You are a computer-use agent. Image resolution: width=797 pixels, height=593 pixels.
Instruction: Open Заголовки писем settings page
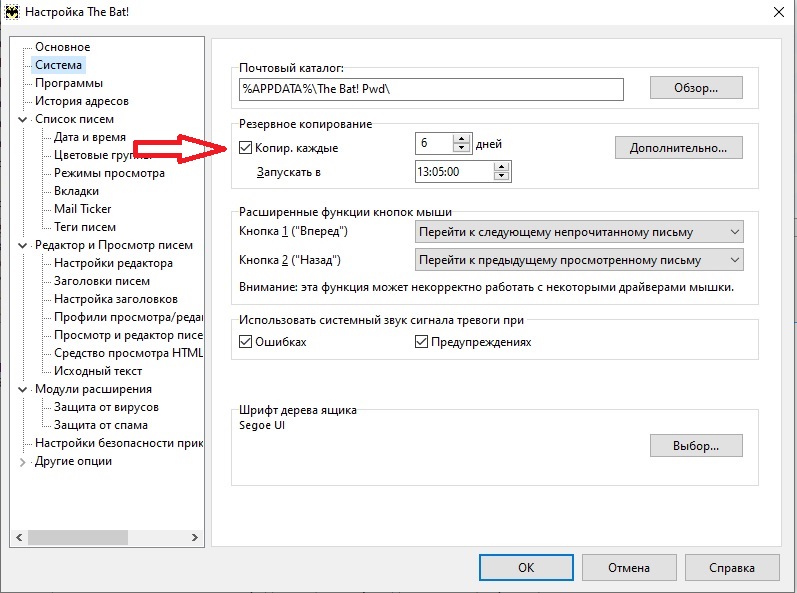[x=102, y=281]
